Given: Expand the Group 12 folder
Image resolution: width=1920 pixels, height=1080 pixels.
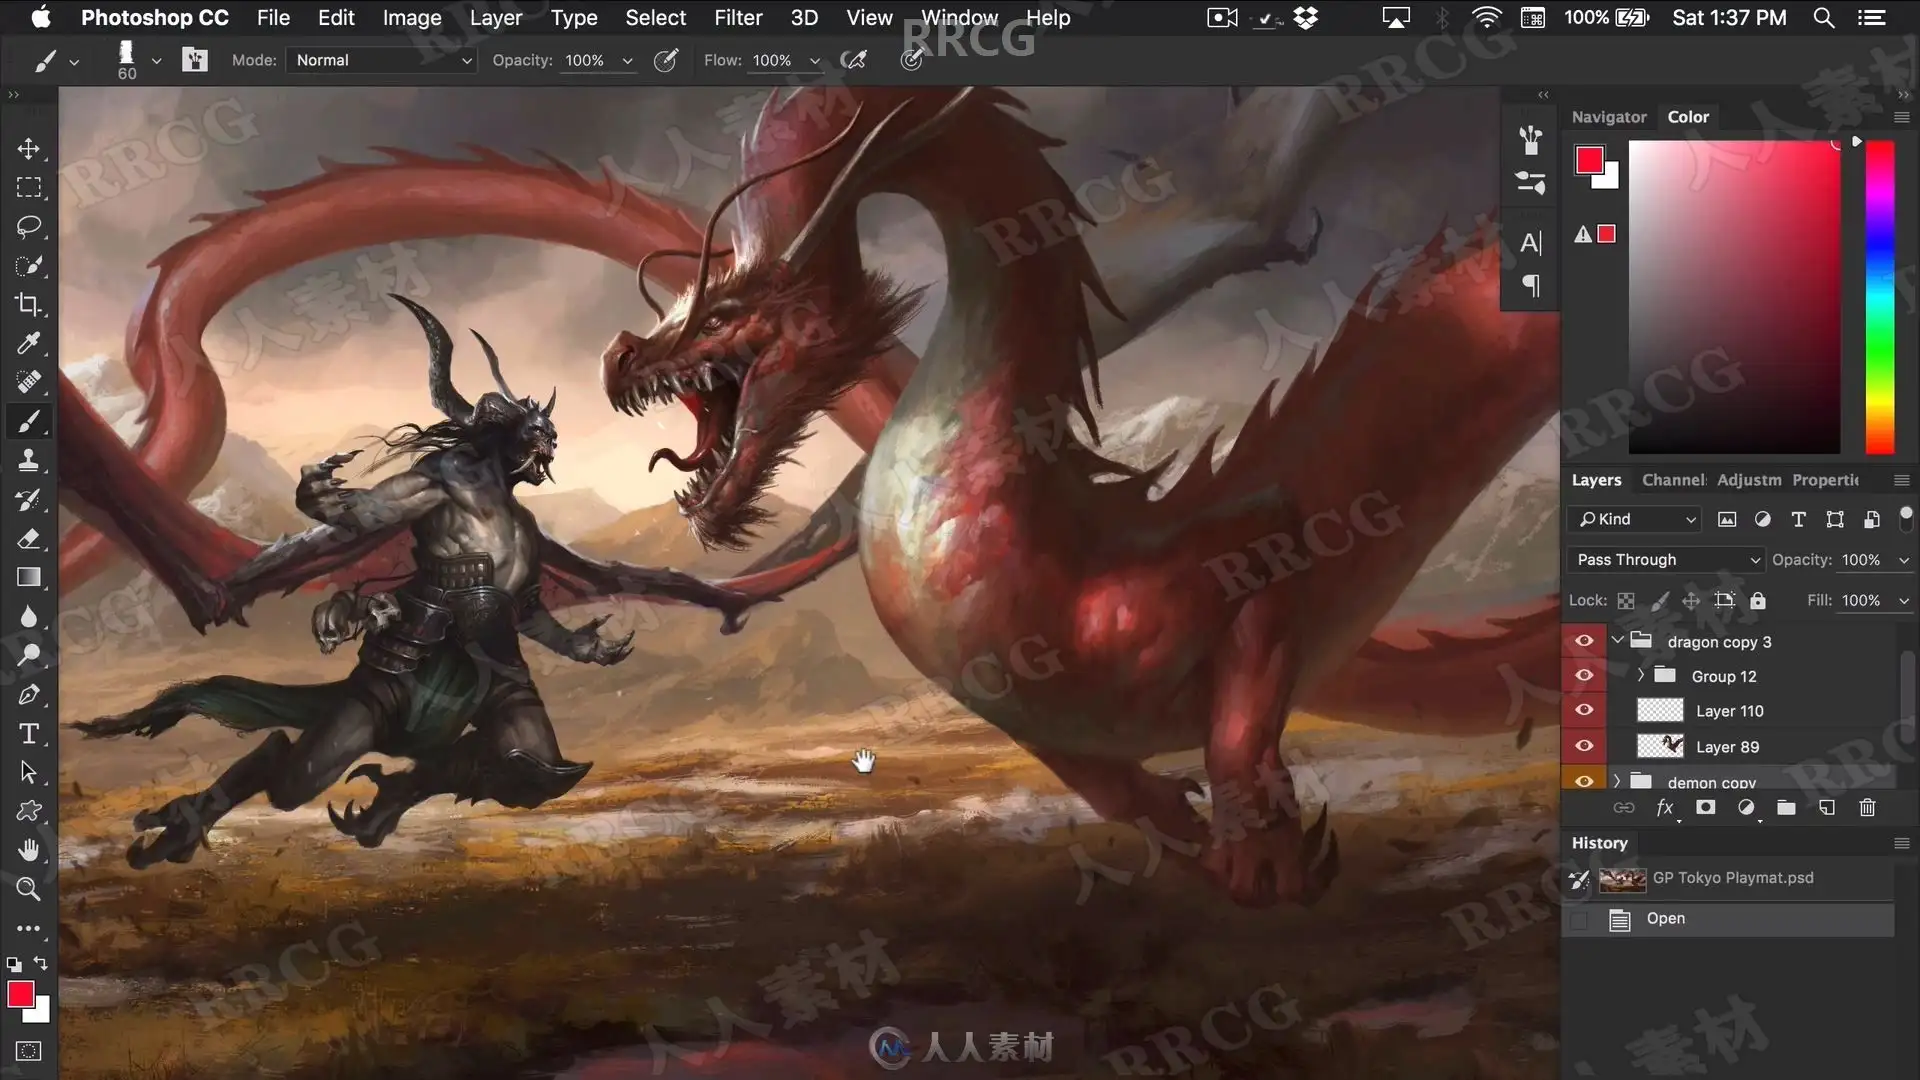Looking at the screenshot, I should [1640, 675].
